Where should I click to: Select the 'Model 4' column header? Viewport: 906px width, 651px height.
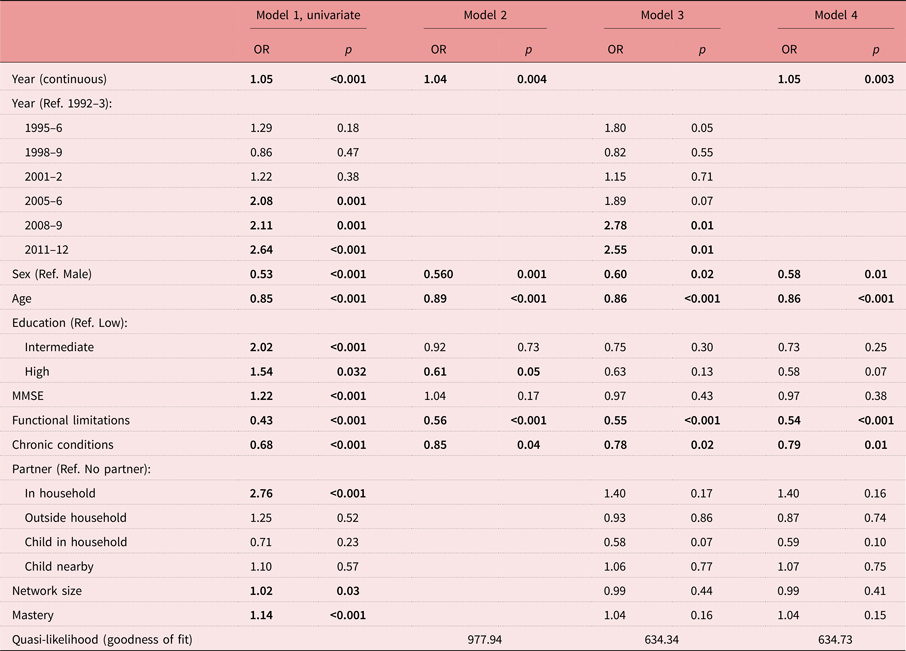coord(836,16)
